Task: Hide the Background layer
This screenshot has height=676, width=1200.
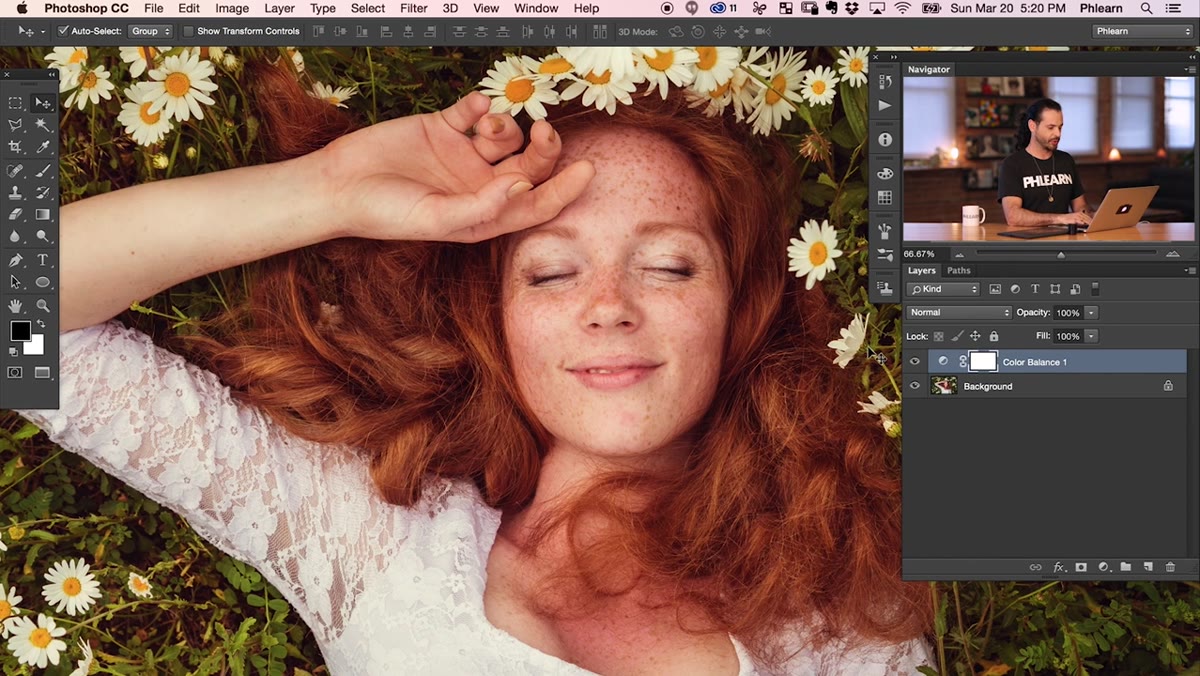Action: [x=914, y=386]
